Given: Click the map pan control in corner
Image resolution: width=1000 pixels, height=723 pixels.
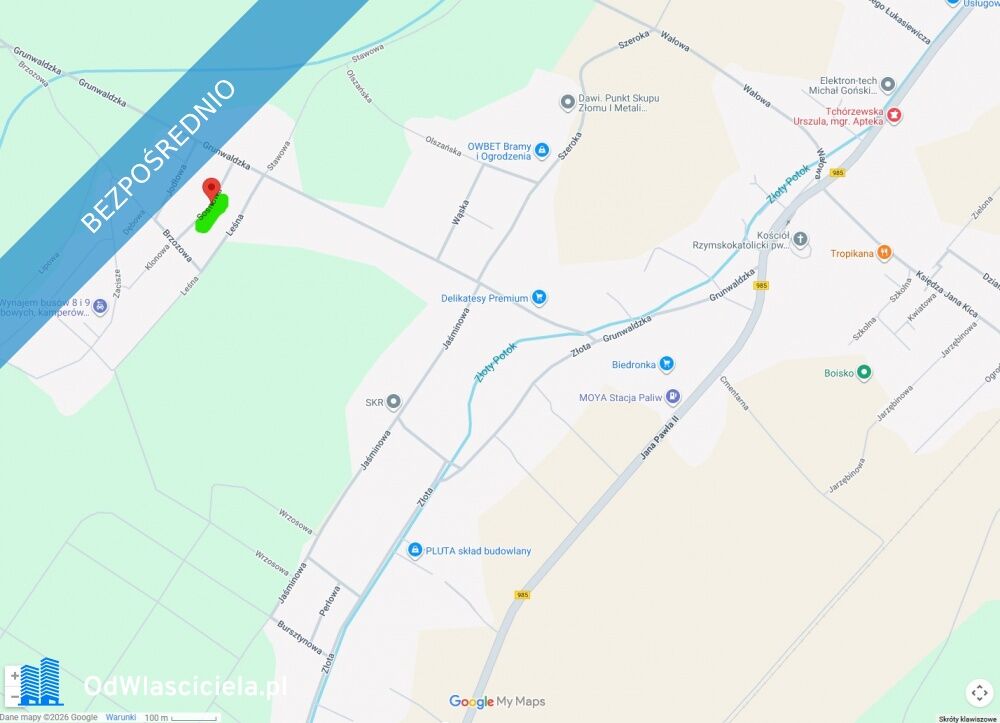Looking at the screenshot, I should click(x=979, y=692).
